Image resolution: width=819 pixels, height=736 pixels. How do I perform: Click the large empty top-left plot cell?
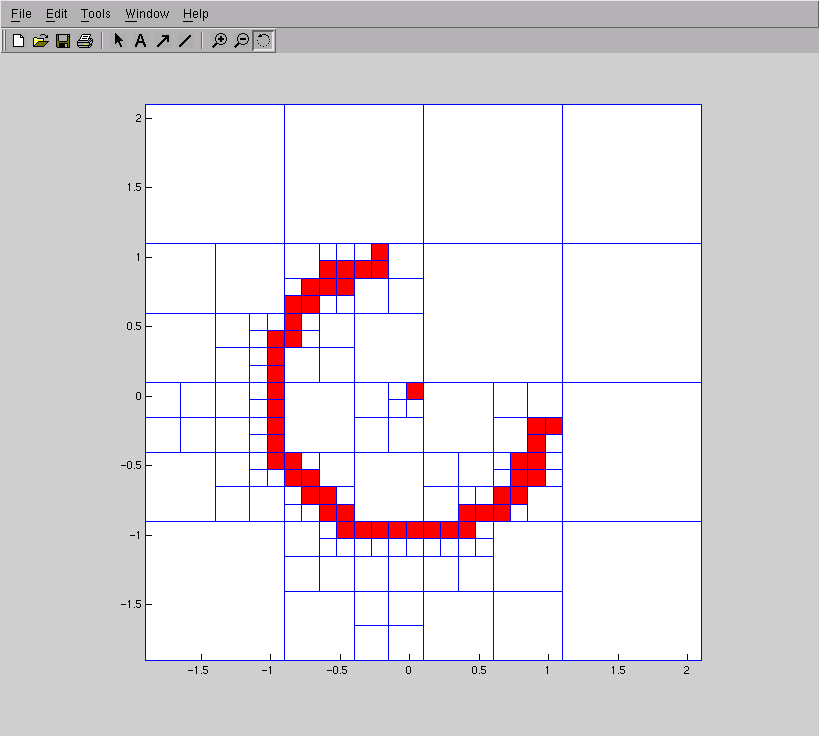click(x=214, y=173)
